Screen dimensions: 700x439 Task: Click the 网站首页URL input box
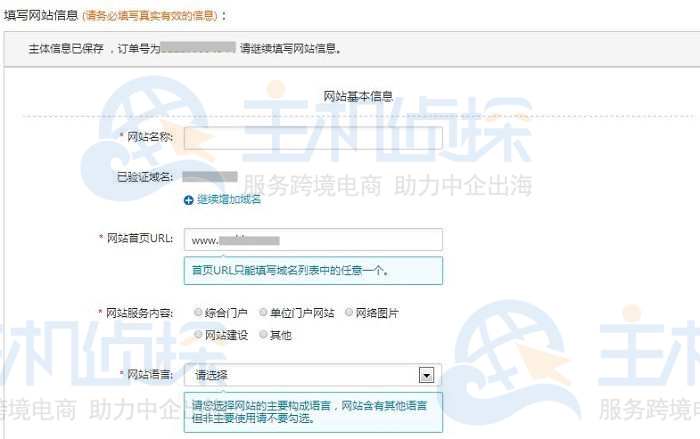point(313,240)
